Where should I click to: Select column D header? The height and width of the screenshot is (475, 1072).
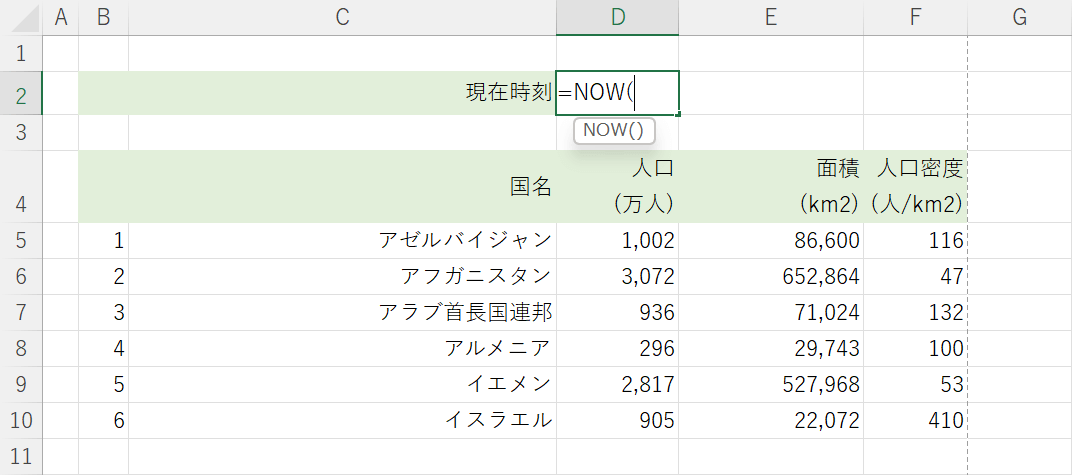point(617,17)
